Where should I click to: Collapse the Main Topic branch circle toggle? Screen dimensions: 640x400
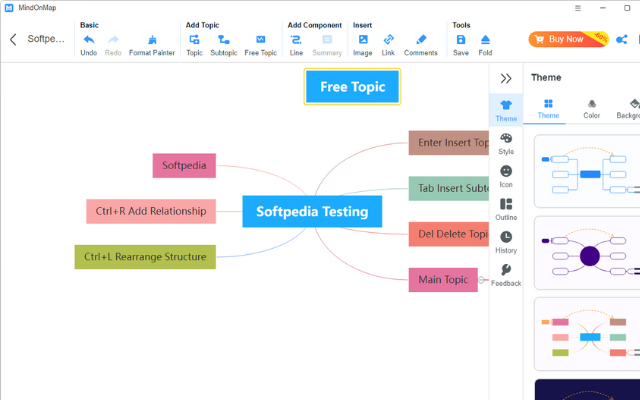click(481, 280)
